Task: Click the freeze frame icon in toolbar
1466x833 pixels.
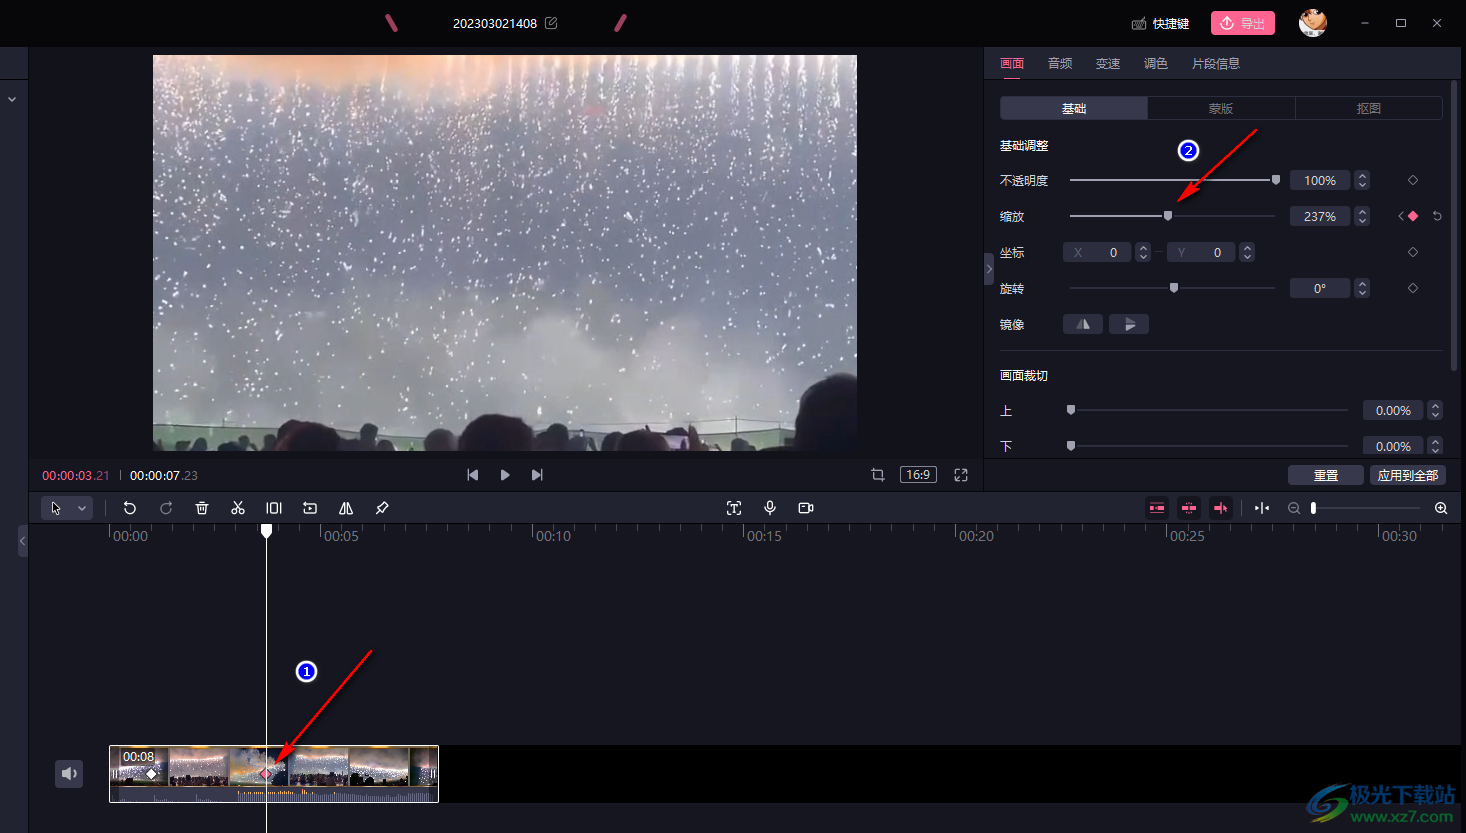Action: 310,508
